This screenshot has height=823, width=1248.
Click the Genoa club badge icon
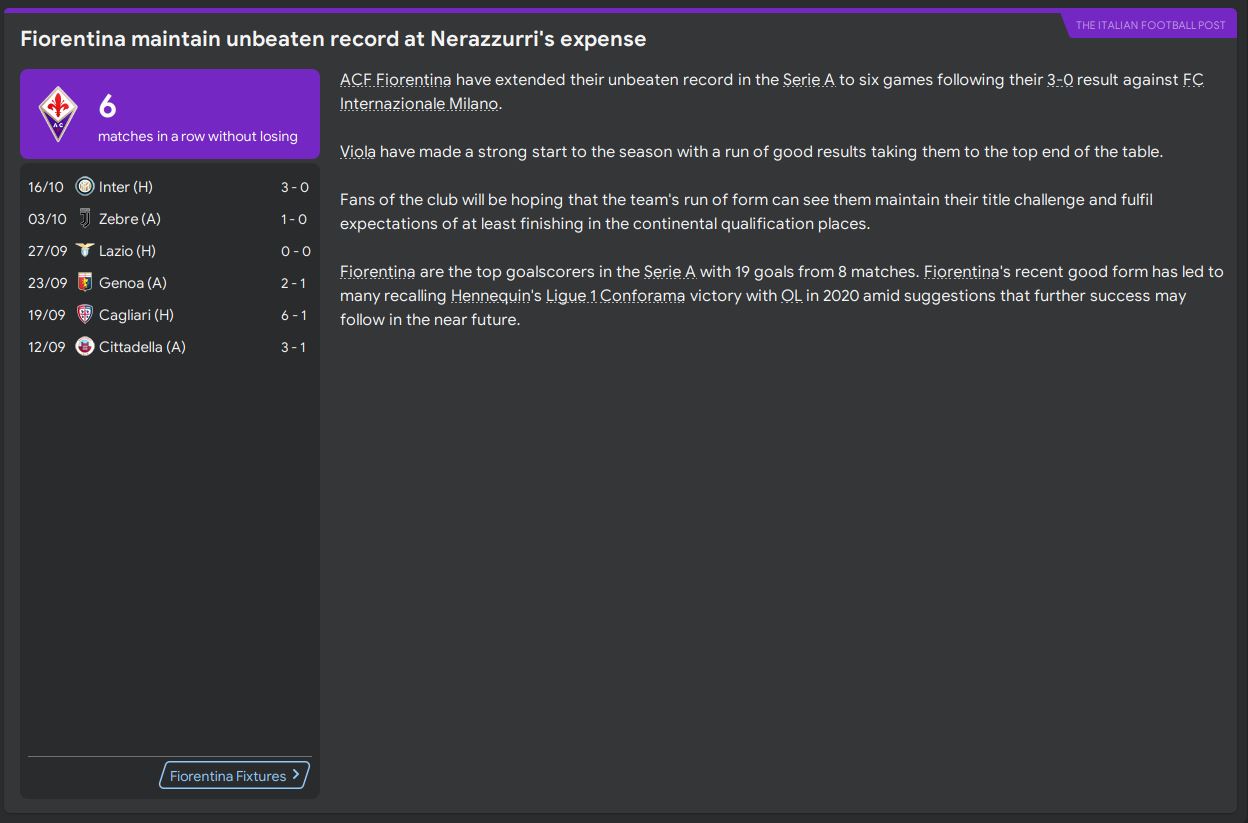[x=85, y=283]
